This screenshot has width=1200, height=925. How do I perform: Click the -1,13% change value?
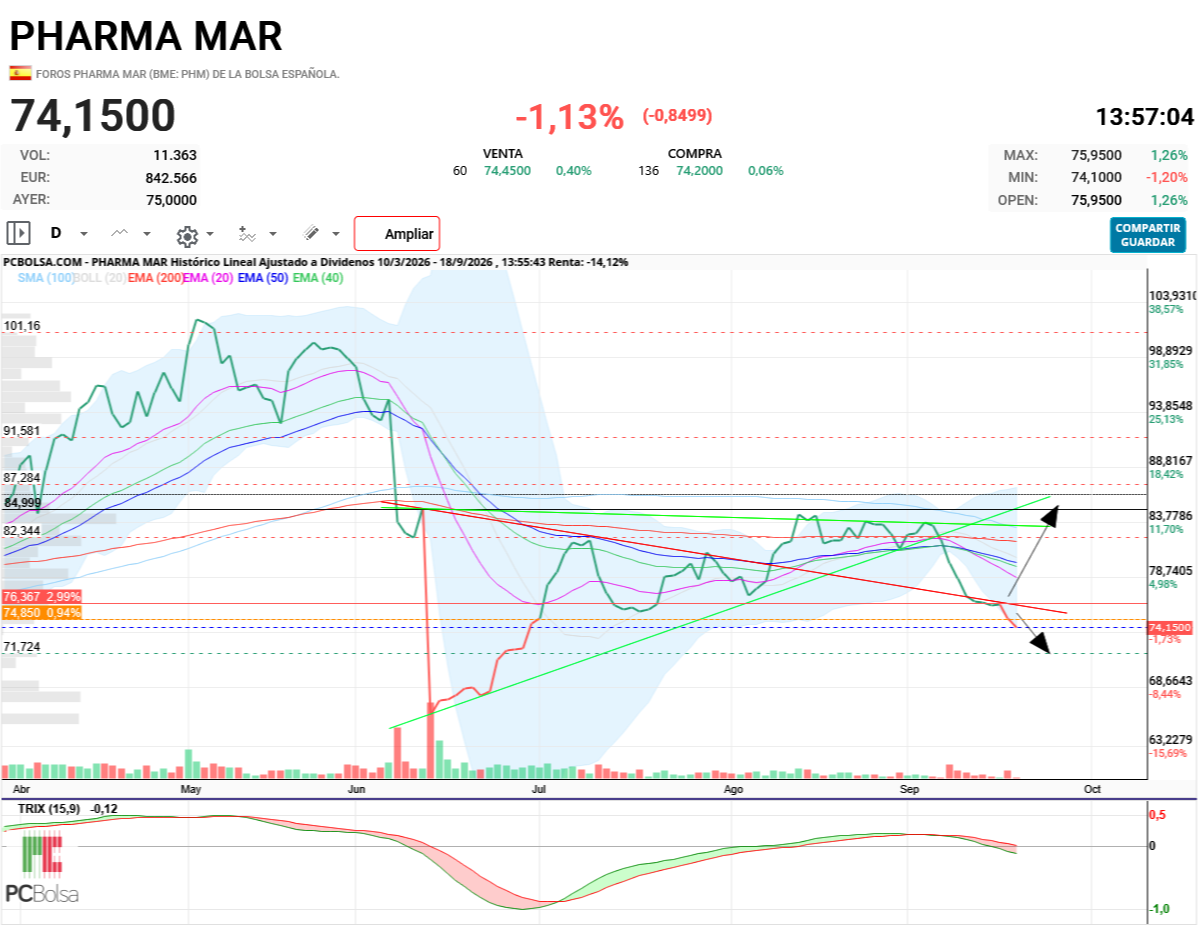coord(570,117)
